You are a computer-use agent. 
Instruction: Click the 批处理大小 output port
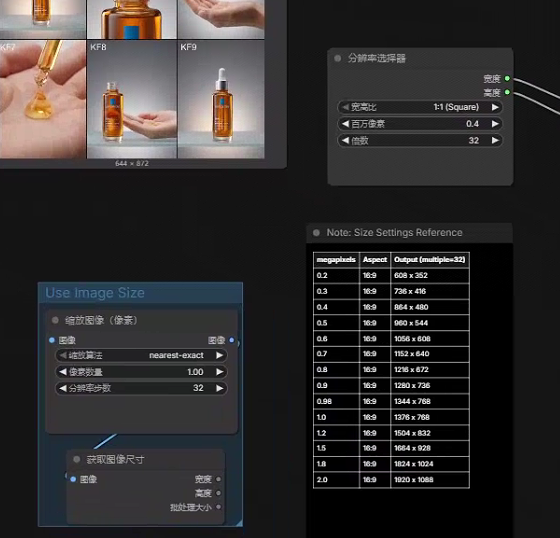pyautogui.click(x=218, y=507)
